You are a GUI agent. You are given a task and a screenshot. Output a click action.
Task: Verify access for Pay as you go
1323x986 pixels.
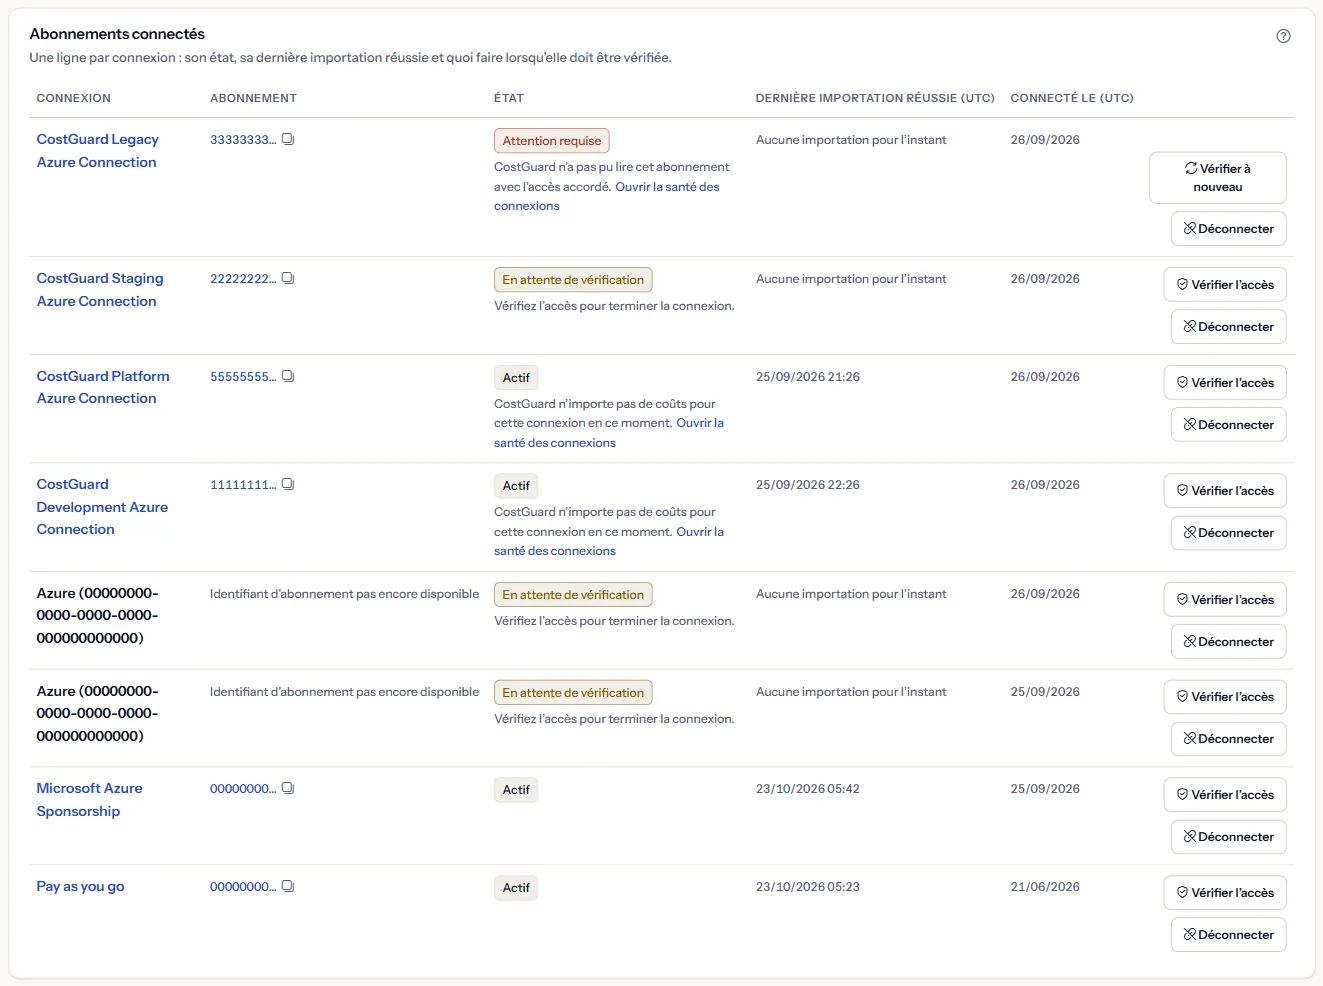[1225, 893]
